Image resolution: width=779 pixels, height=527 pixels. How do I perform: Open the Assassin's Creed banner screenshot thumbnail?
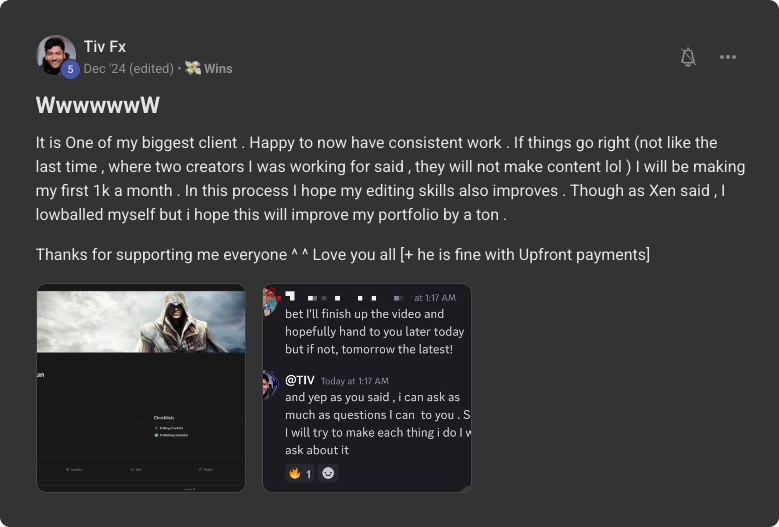tap(141, 387)
